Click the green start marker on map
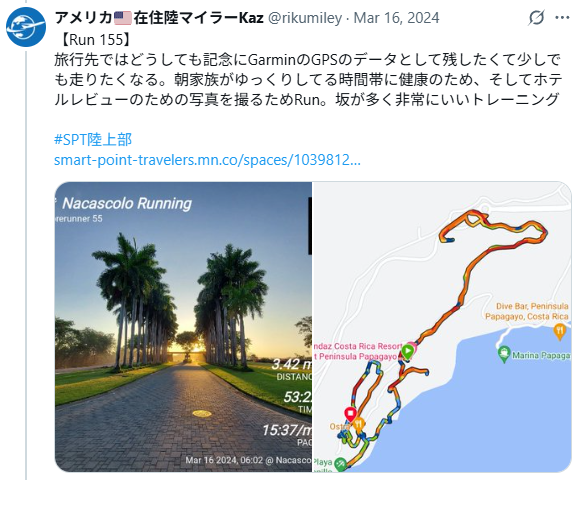The image size is (588, 514). click(x=408, y=351)
